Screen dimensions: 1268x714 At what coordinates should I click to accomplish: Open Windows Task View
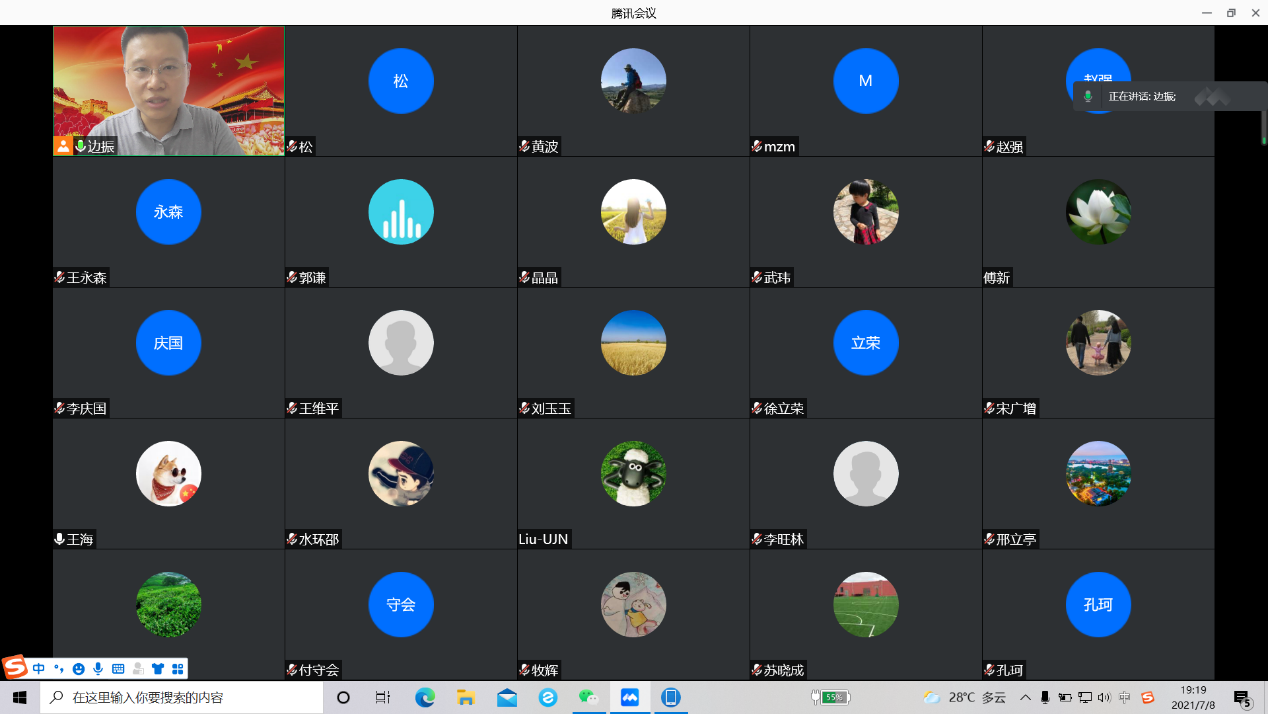point(383,697)
